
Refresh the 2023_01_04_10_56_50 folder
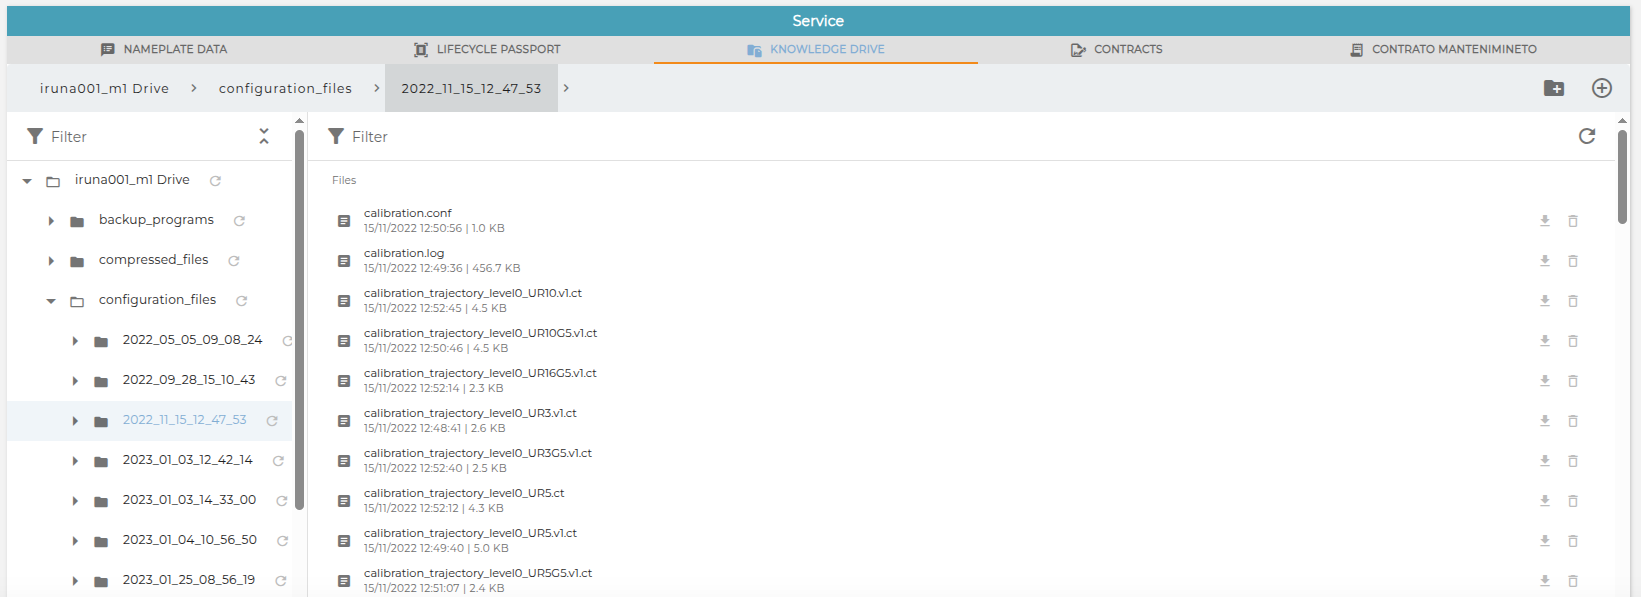pos(283,541)
